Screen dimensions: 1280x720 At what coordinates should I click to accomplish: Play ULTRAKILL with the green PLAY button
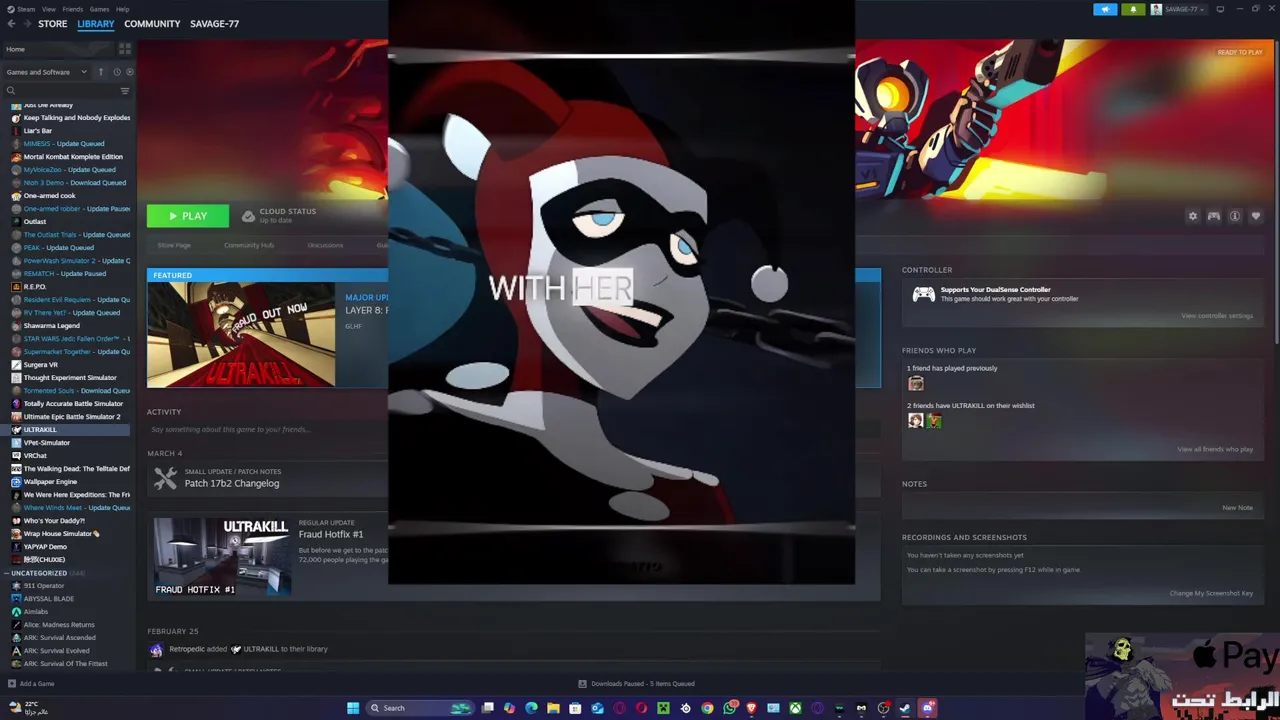click(188, 216)
